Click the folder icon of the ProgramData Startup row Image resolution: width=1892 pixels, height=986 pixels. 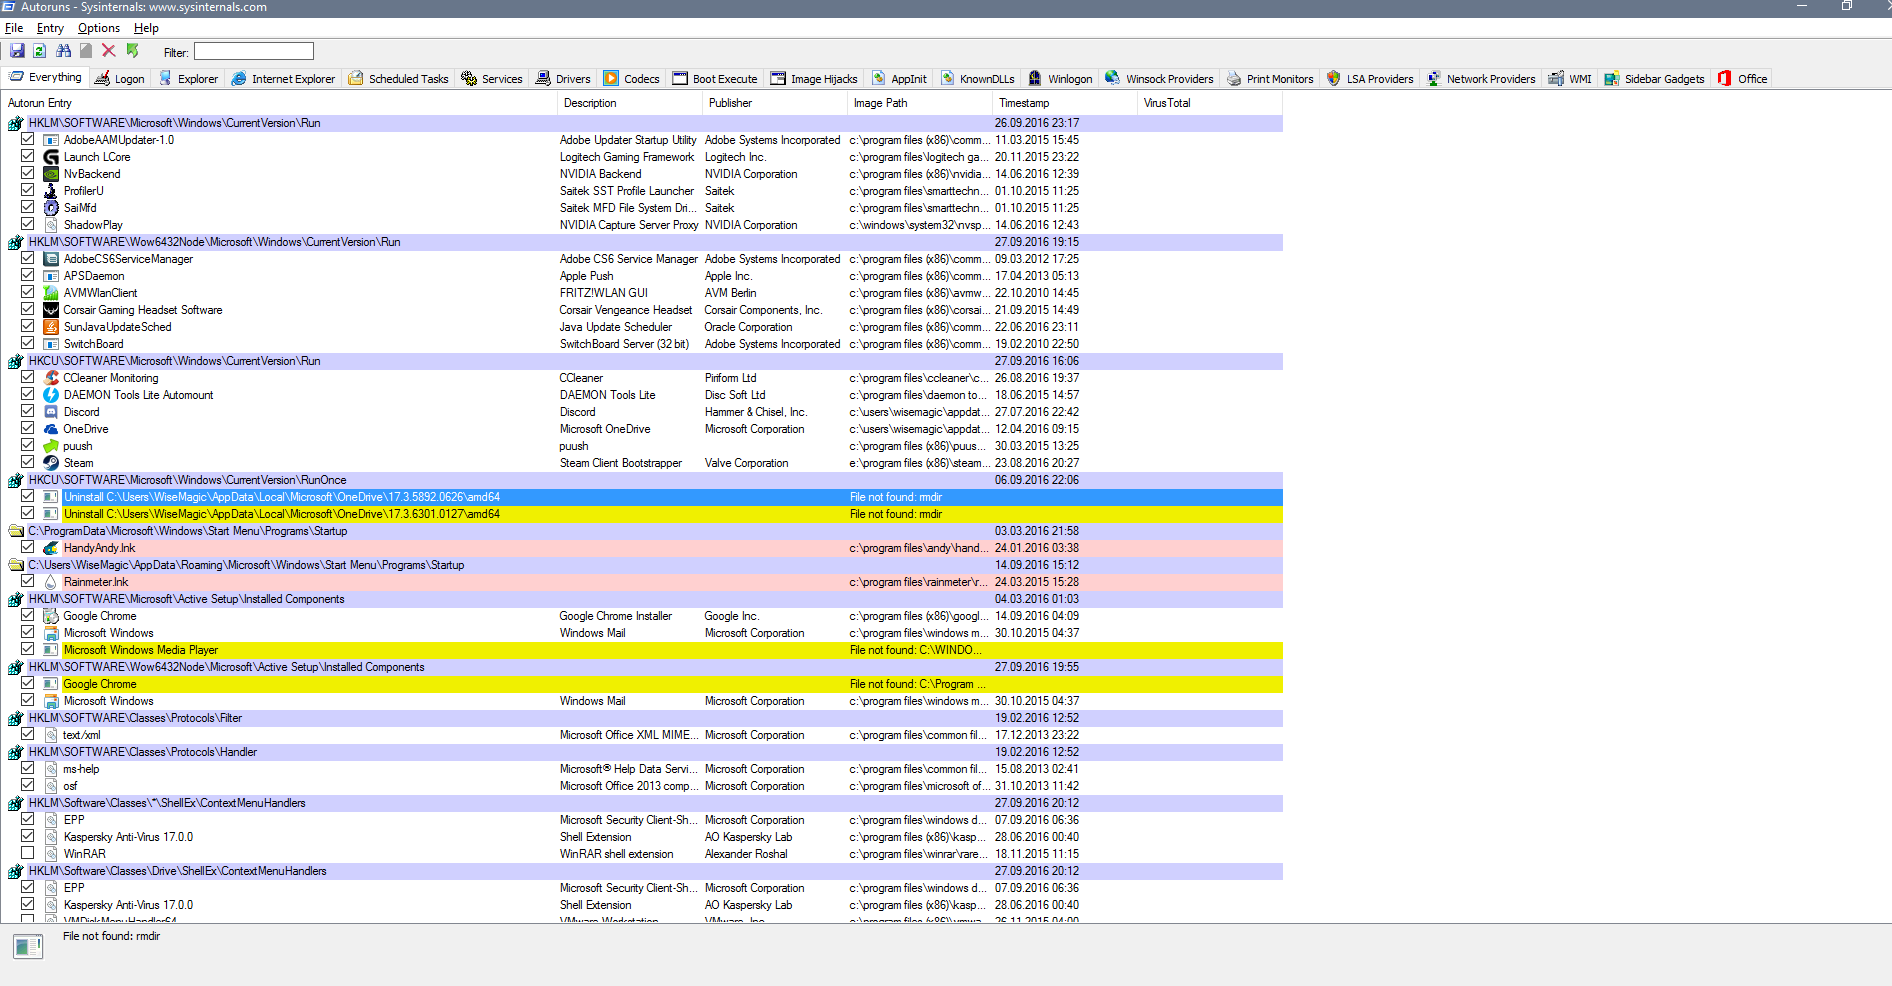pyautogui.click(x=16, y=531)
